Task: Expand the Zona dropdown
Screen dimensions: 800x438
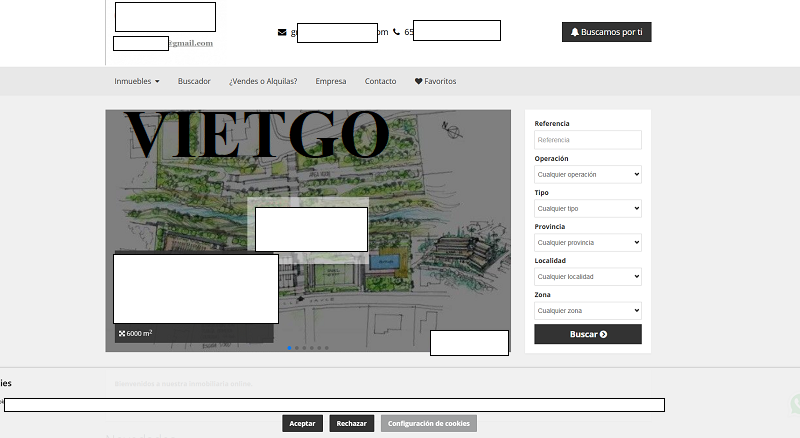Action: point(588,310)
